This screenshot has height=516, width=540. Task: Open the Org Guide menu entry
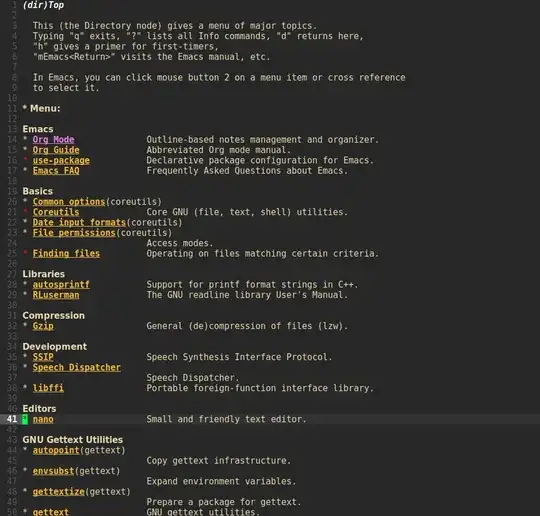56,150
